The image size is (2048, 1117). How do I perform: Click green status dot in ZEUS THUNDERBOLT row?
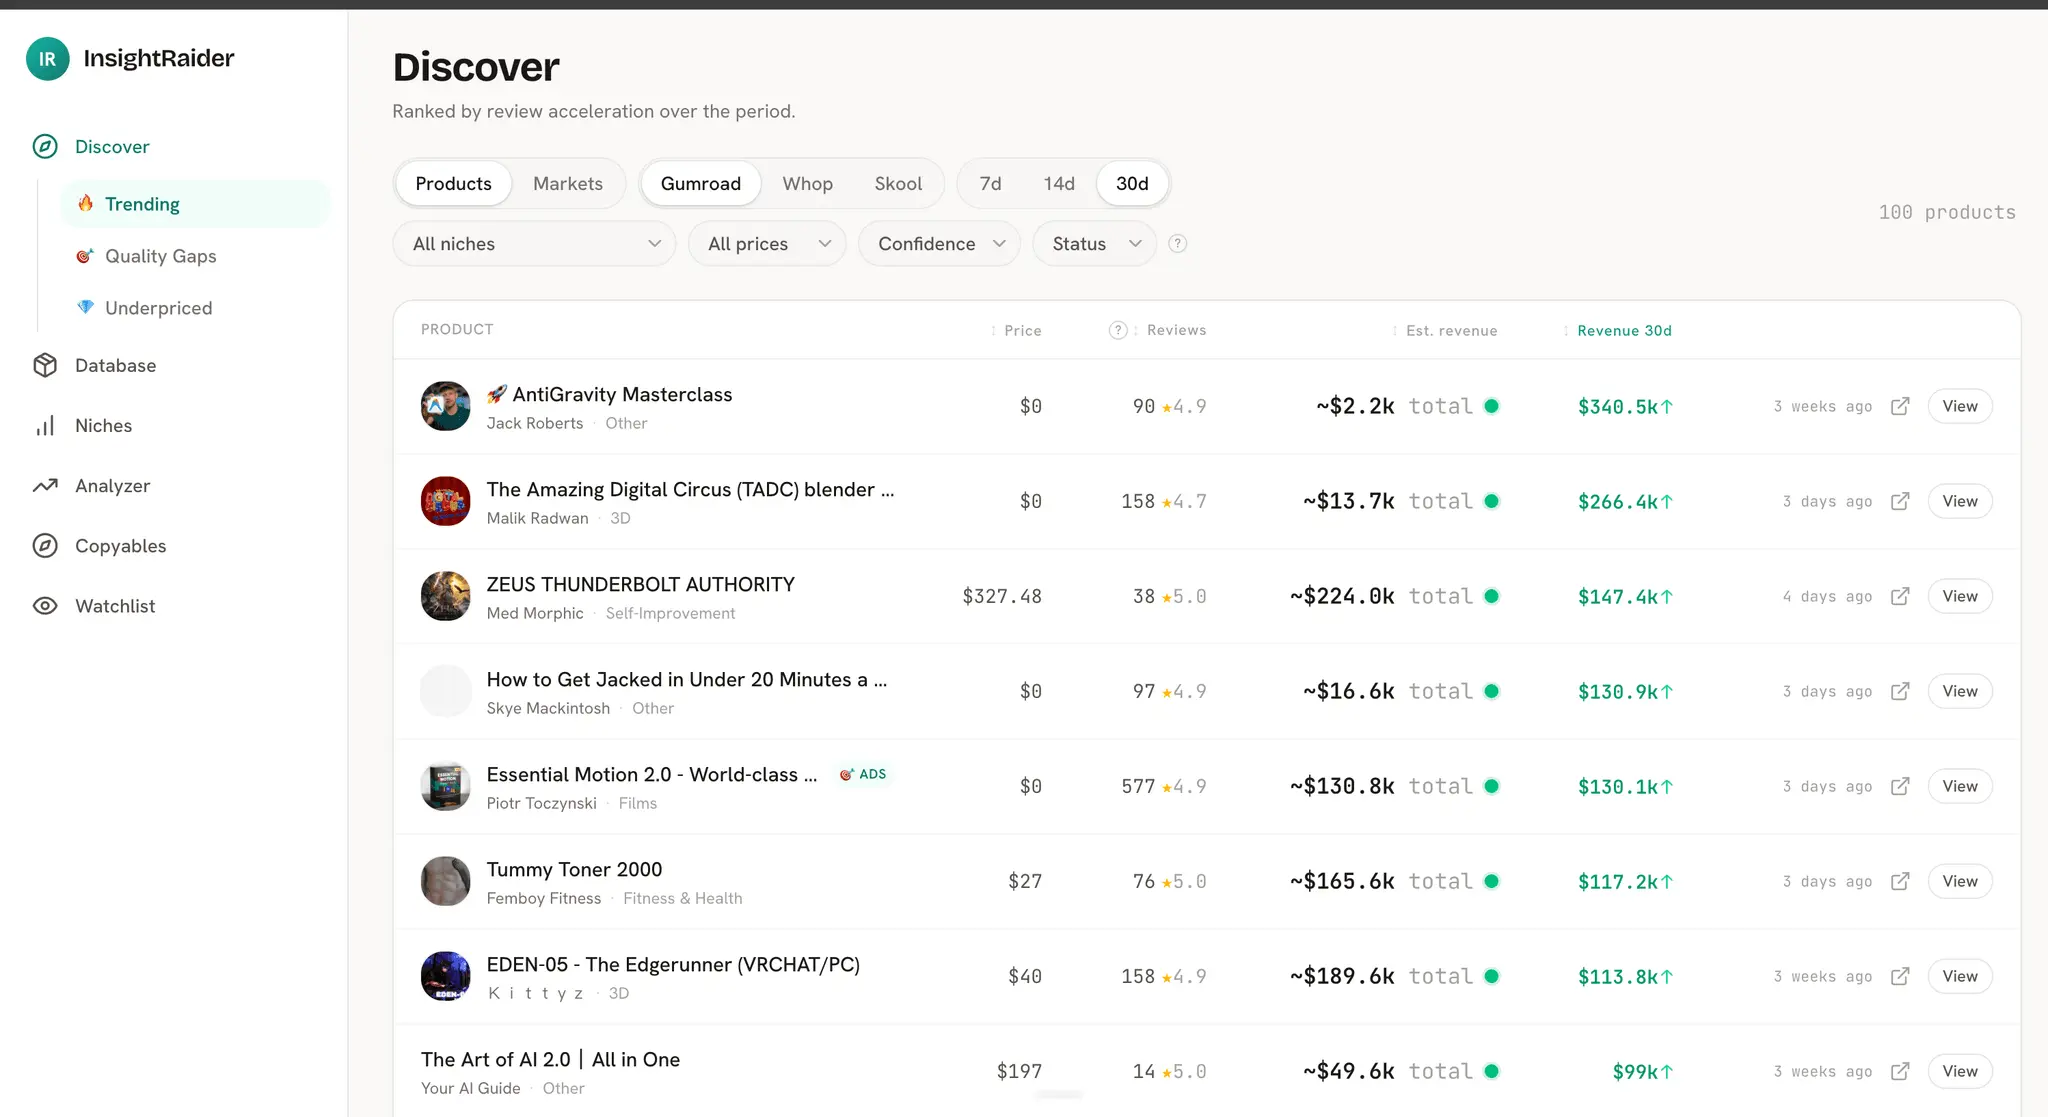[1491, 596]
